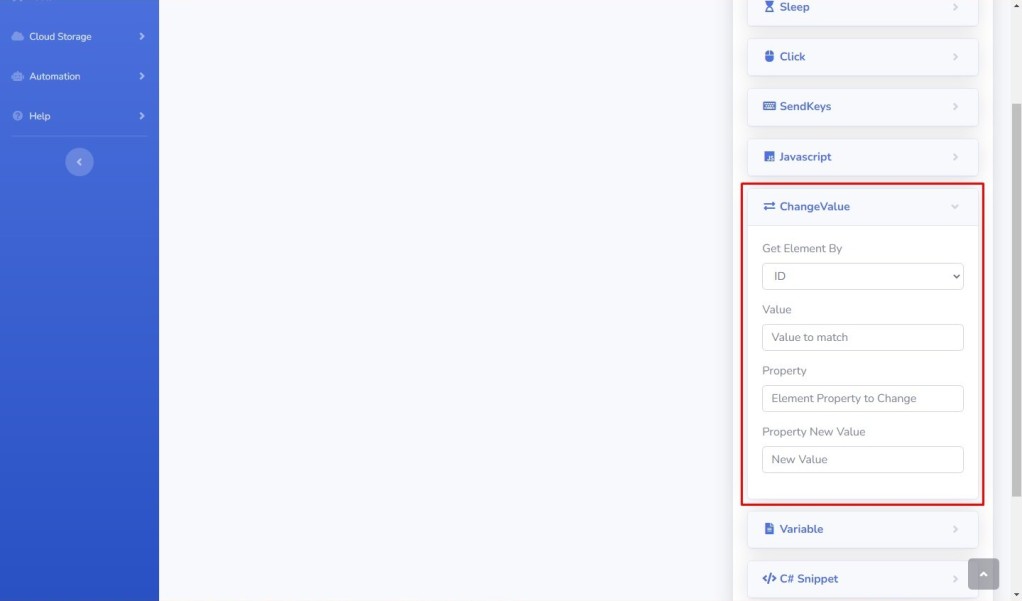Focus the New Value input field

pyautogui.click(x=862, y=460)
